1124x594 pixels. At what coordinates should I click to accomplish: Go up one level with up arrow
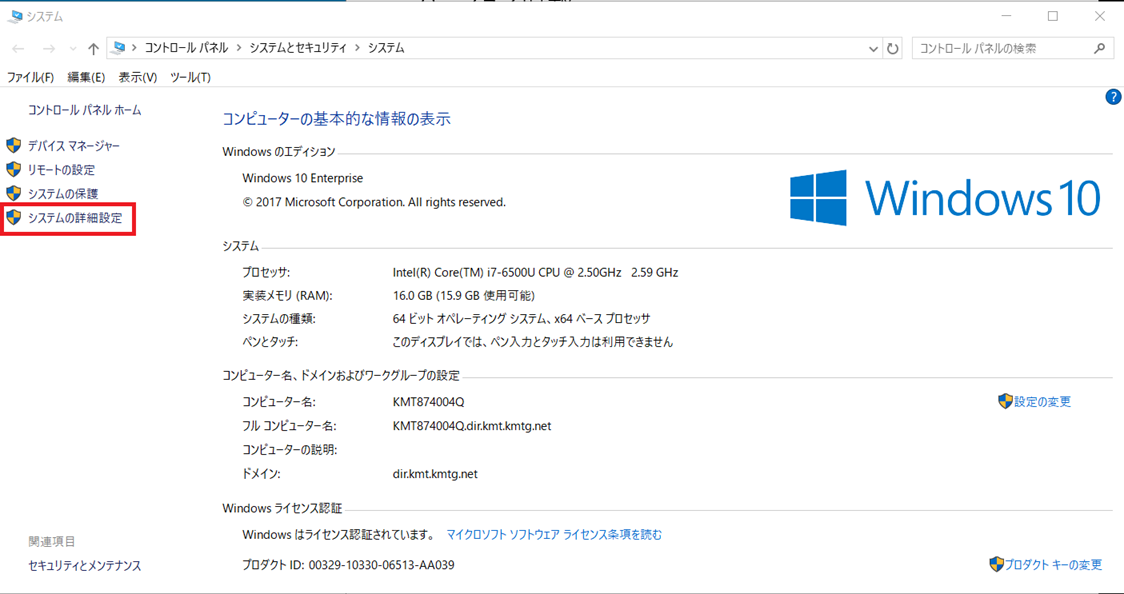[x=92, y=49]
